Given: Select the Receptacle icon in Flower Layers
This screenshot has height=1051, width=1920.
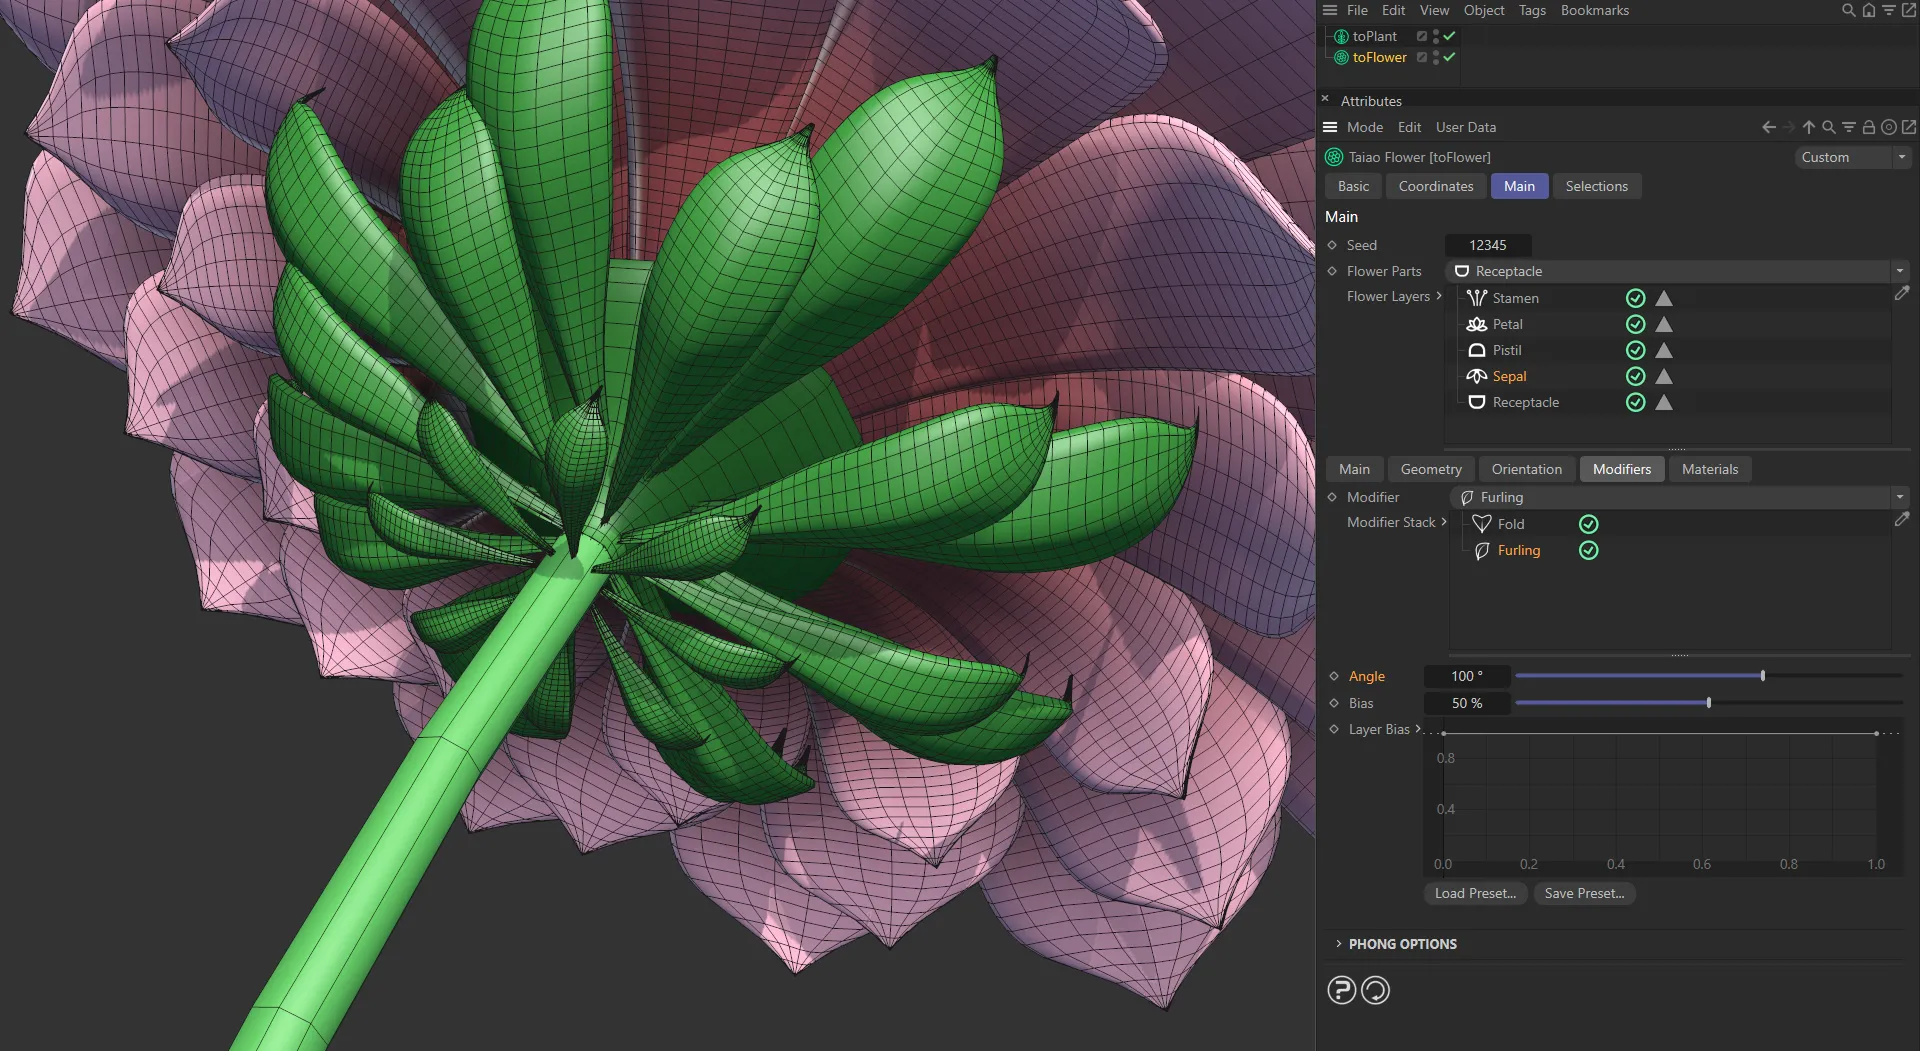Looking at the screenshot, I should pyautogui.click(x=1476, y=402).
